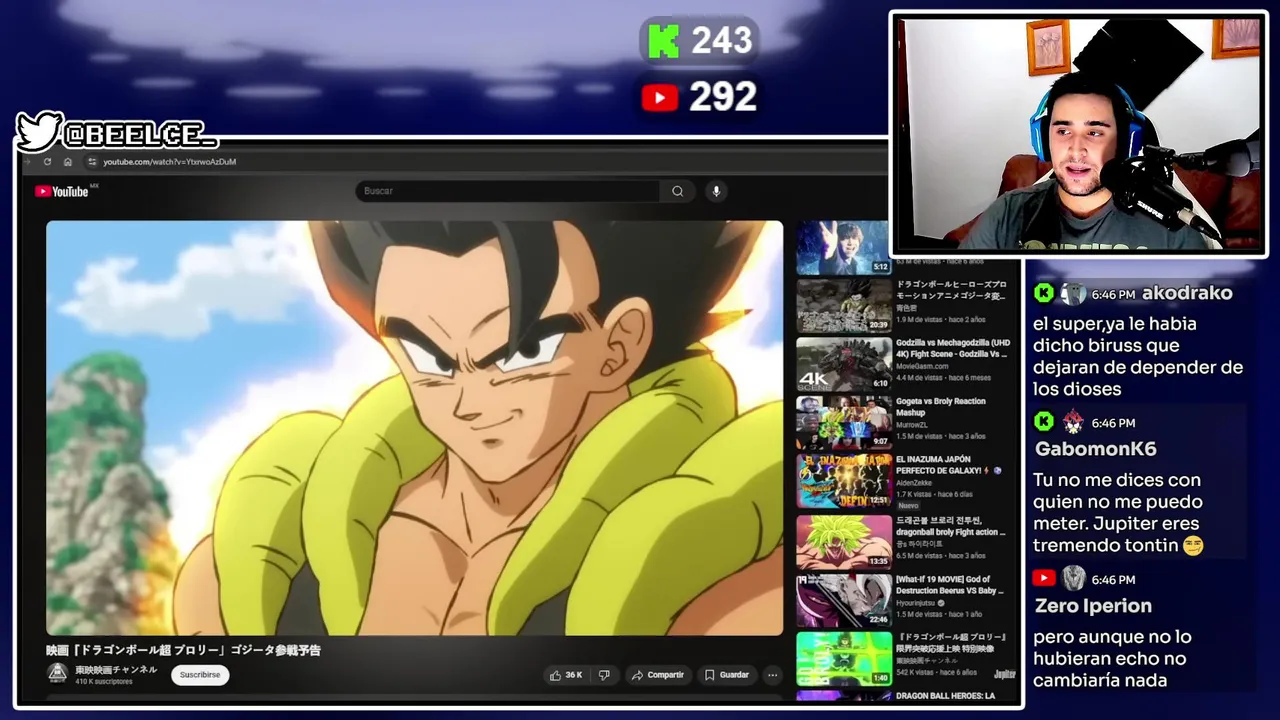Open the Compartir share button
This screenshot has width=1280, height=720.
[x=657, y=675]
